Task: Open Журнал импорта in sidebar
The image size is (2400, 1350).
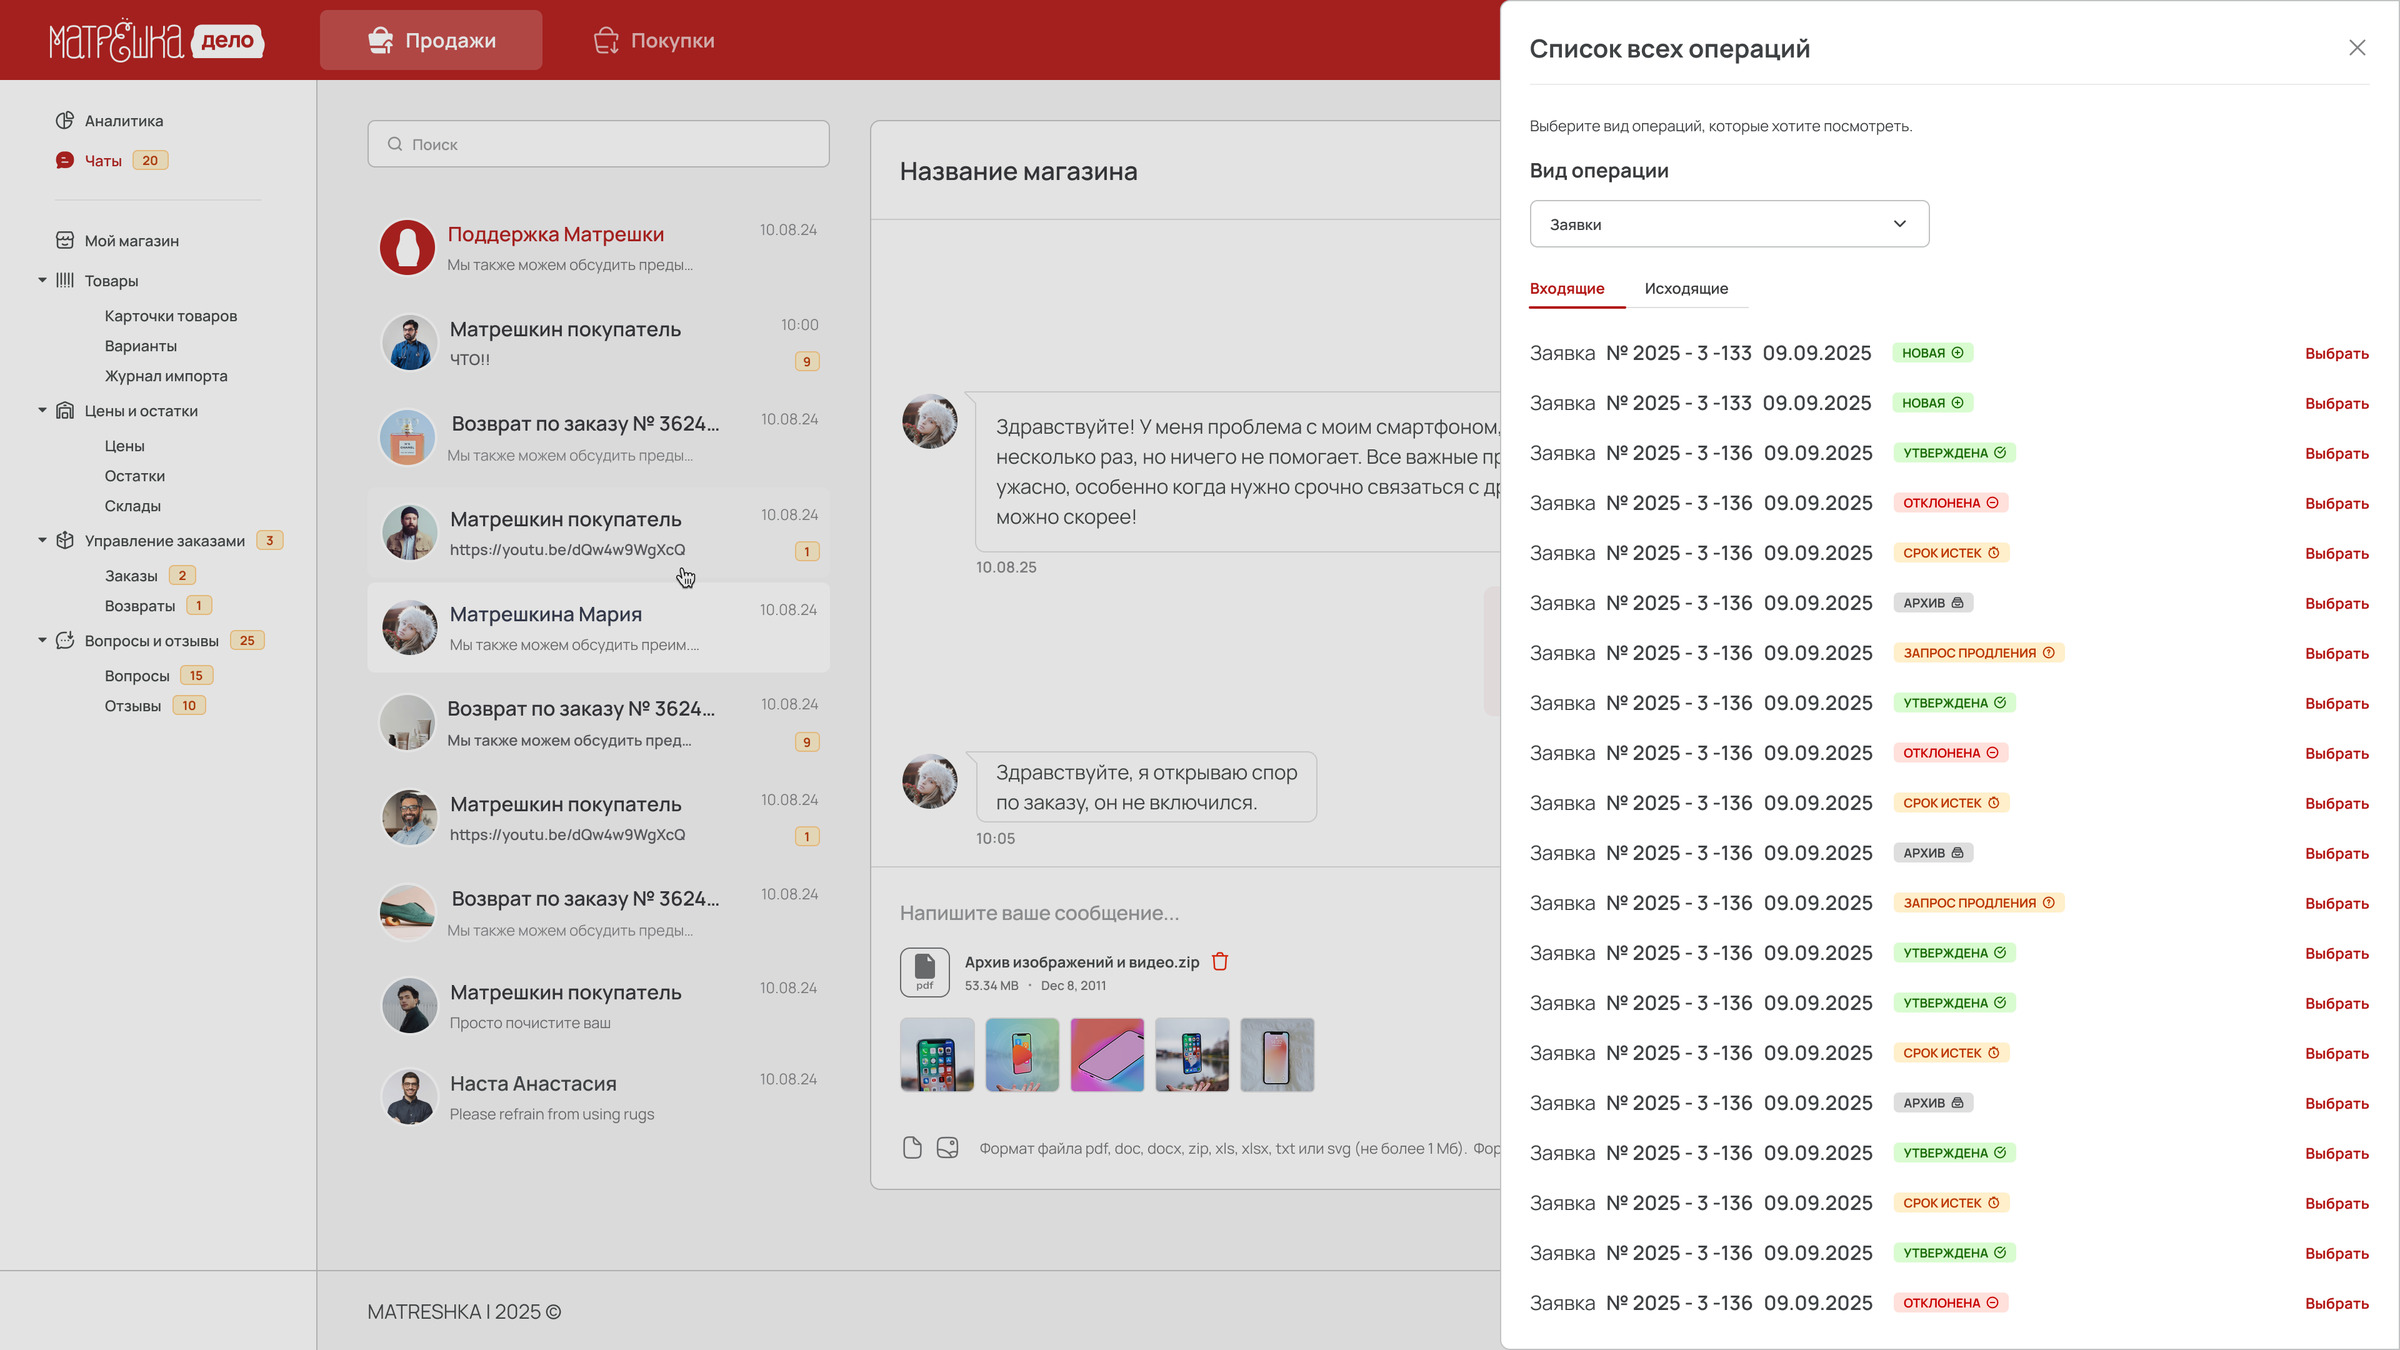Action: [166, 376]
